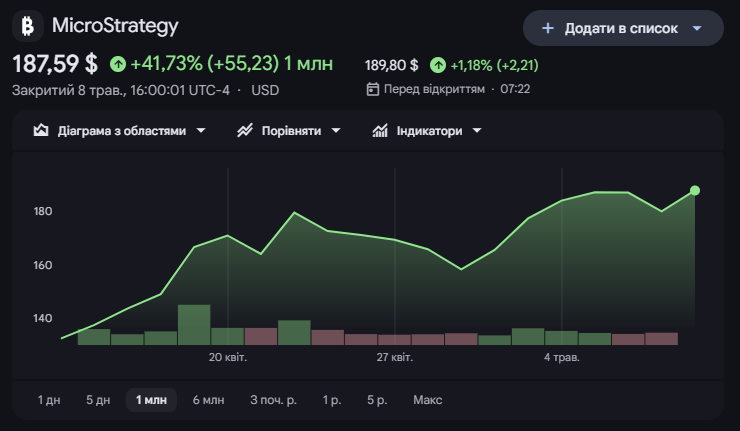740x431 pixels.
Task: Select the 1 дн time range
Action: (x=49, y=400)
